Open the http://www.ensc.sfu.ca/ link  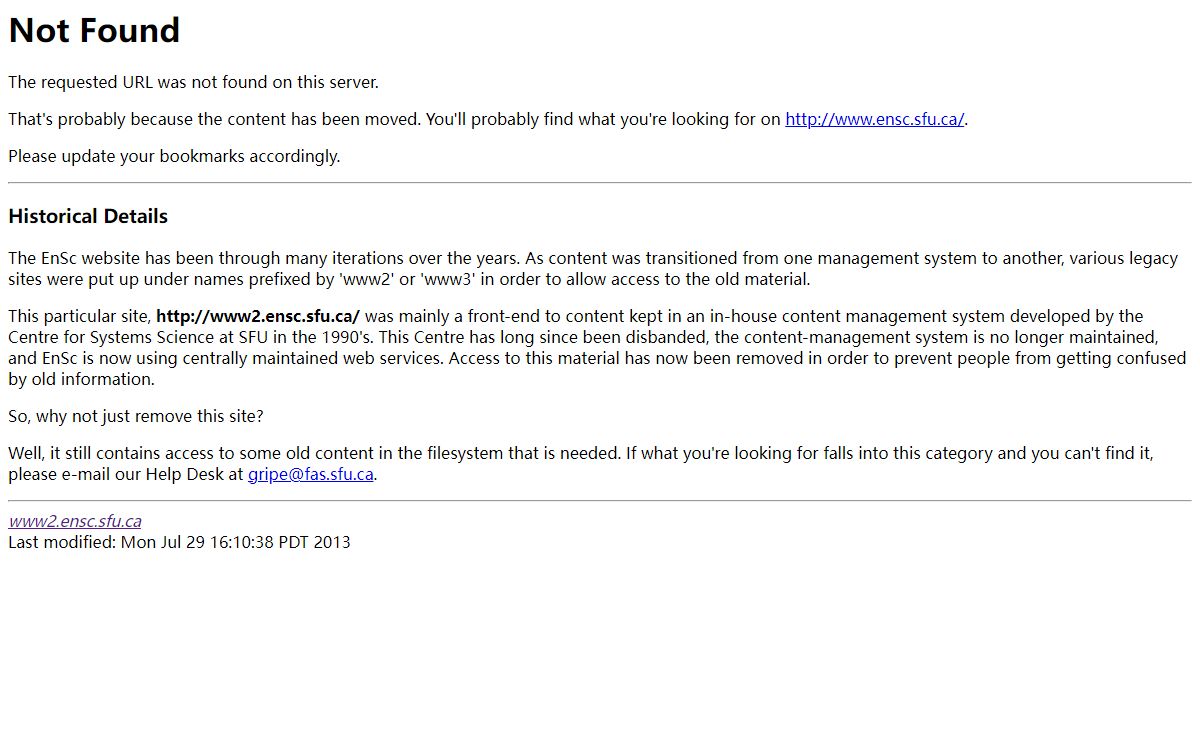pos(875,119)
